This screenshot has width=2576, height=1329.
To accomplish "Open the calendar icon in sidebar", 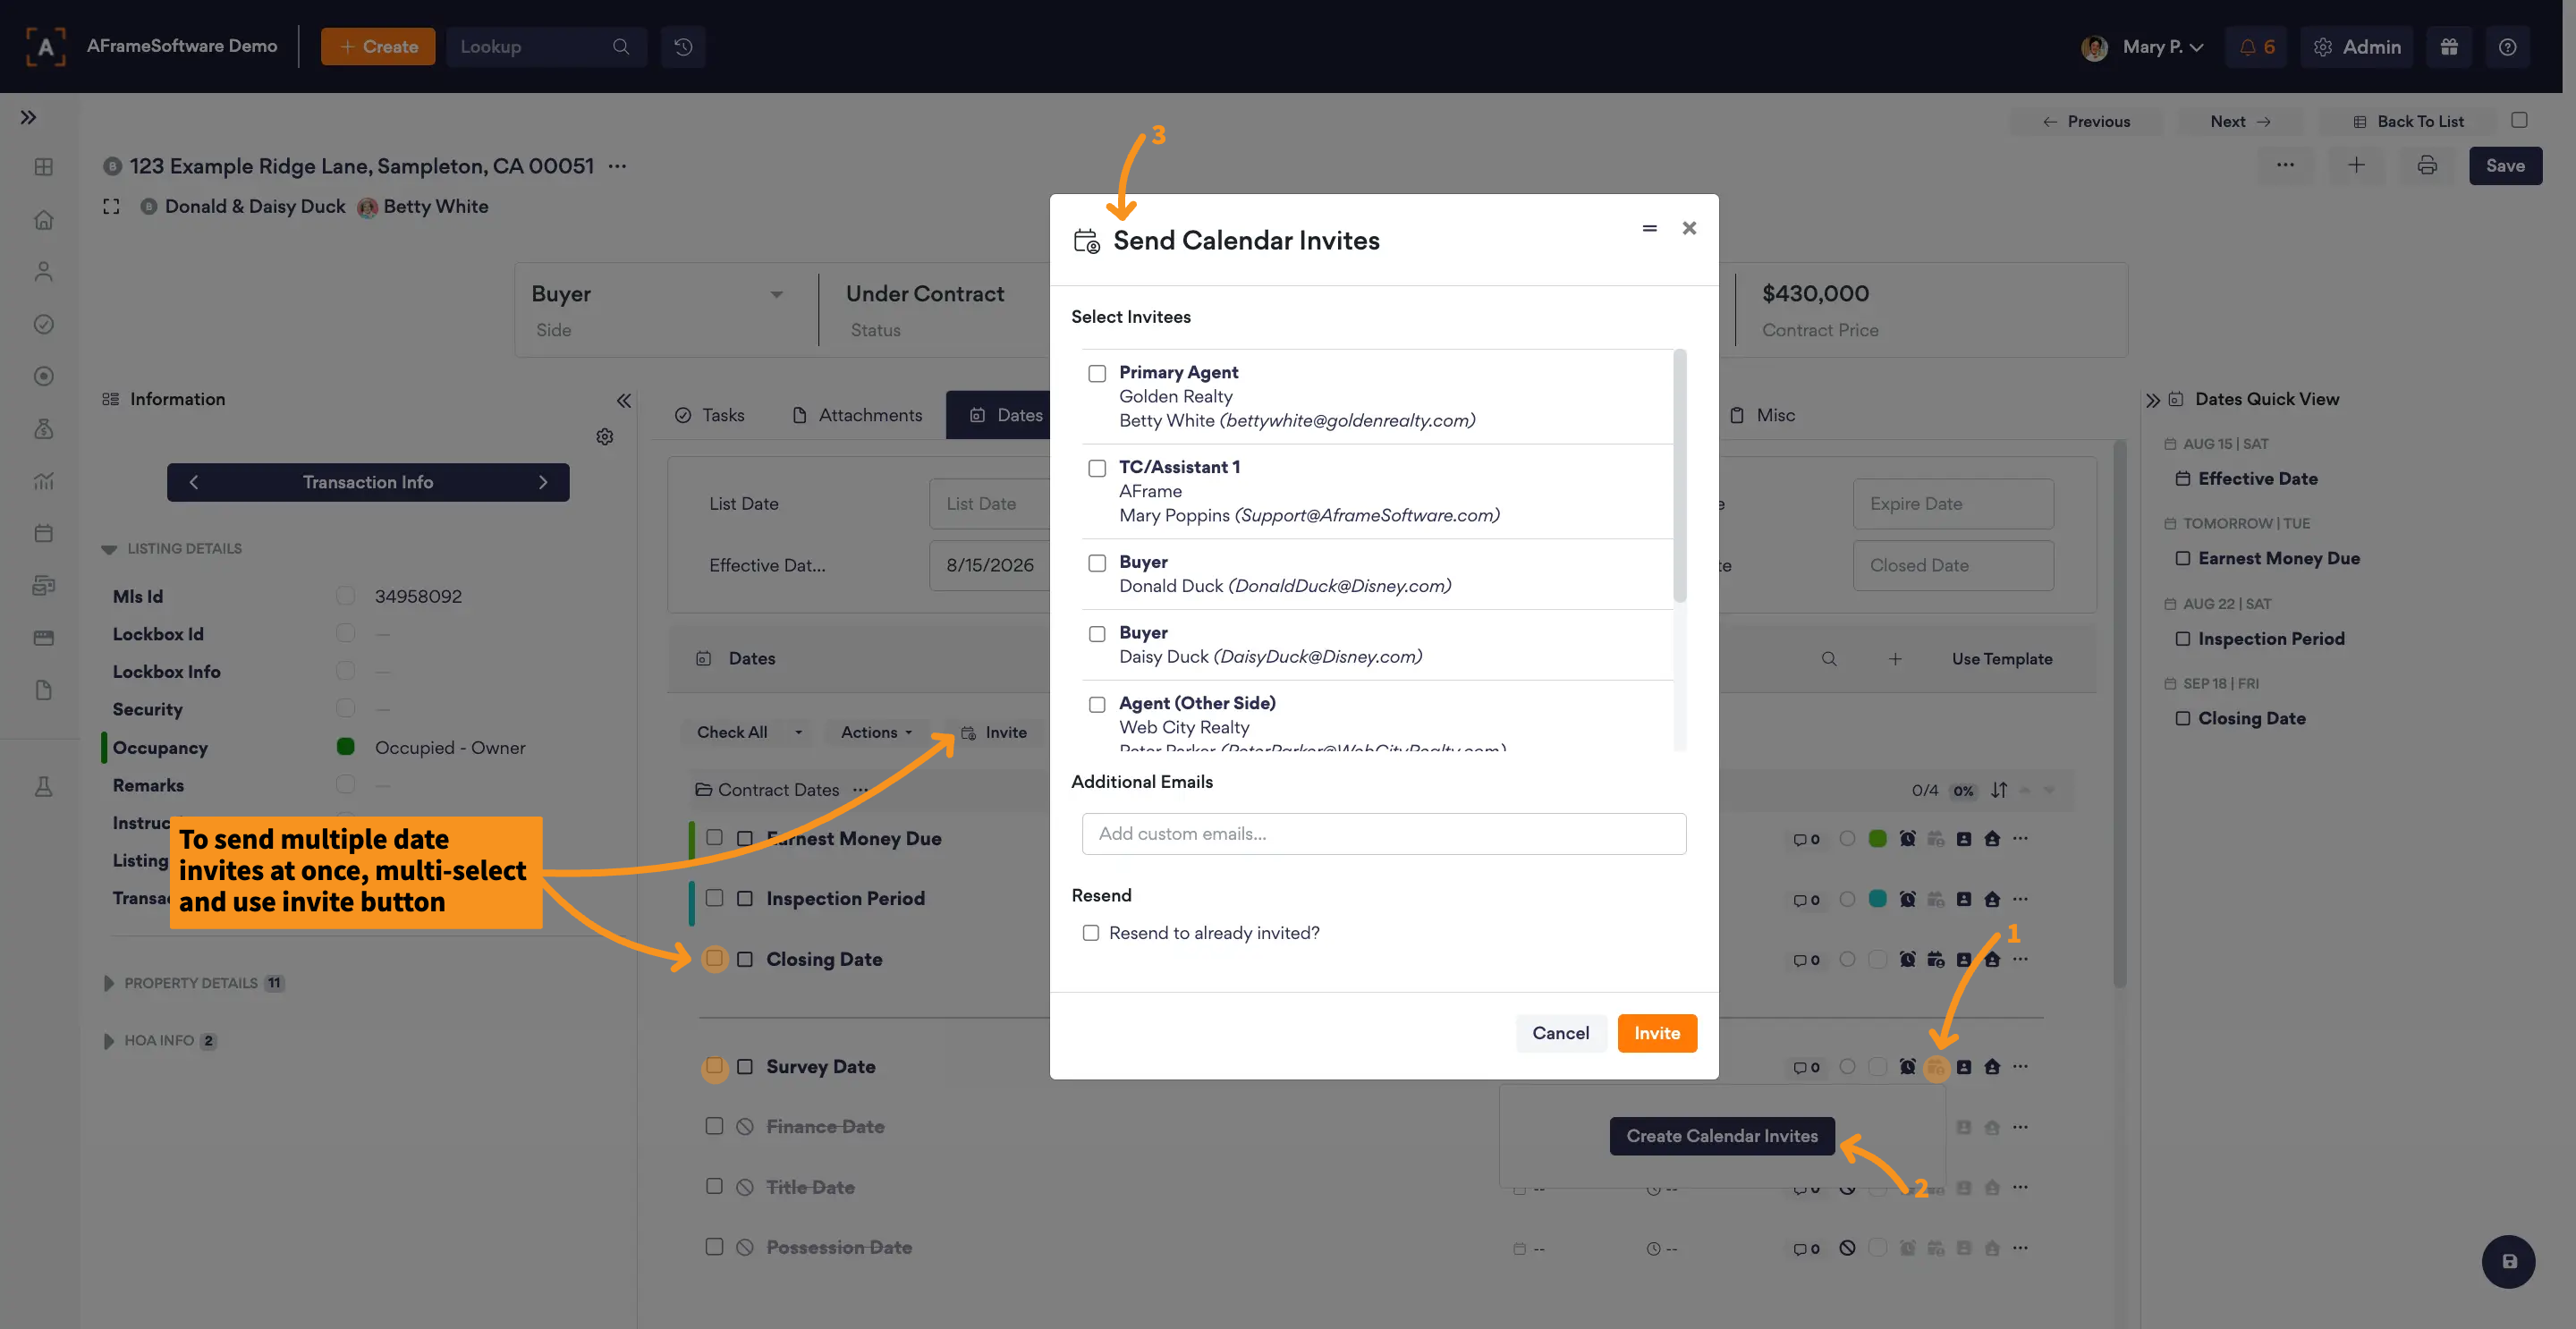I will [x=43, y=533].
